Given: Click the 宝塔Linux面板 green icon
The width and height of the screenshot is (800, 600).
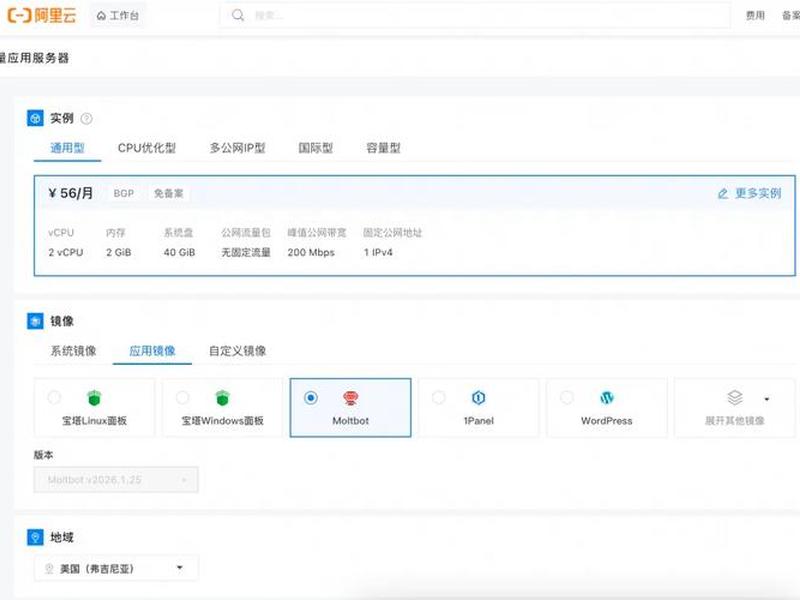Looking at the screenshot, I should pos(94,397).
